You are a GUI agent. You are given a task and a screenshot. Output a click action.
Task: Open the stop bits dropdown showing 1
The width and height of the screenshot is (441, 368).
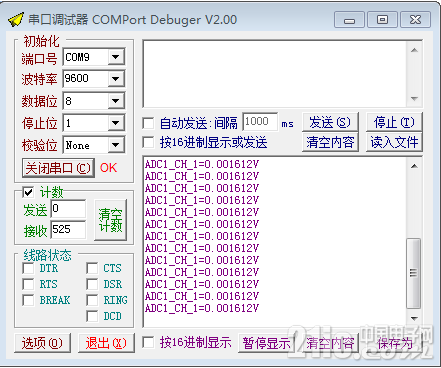(x=116, y=123)
